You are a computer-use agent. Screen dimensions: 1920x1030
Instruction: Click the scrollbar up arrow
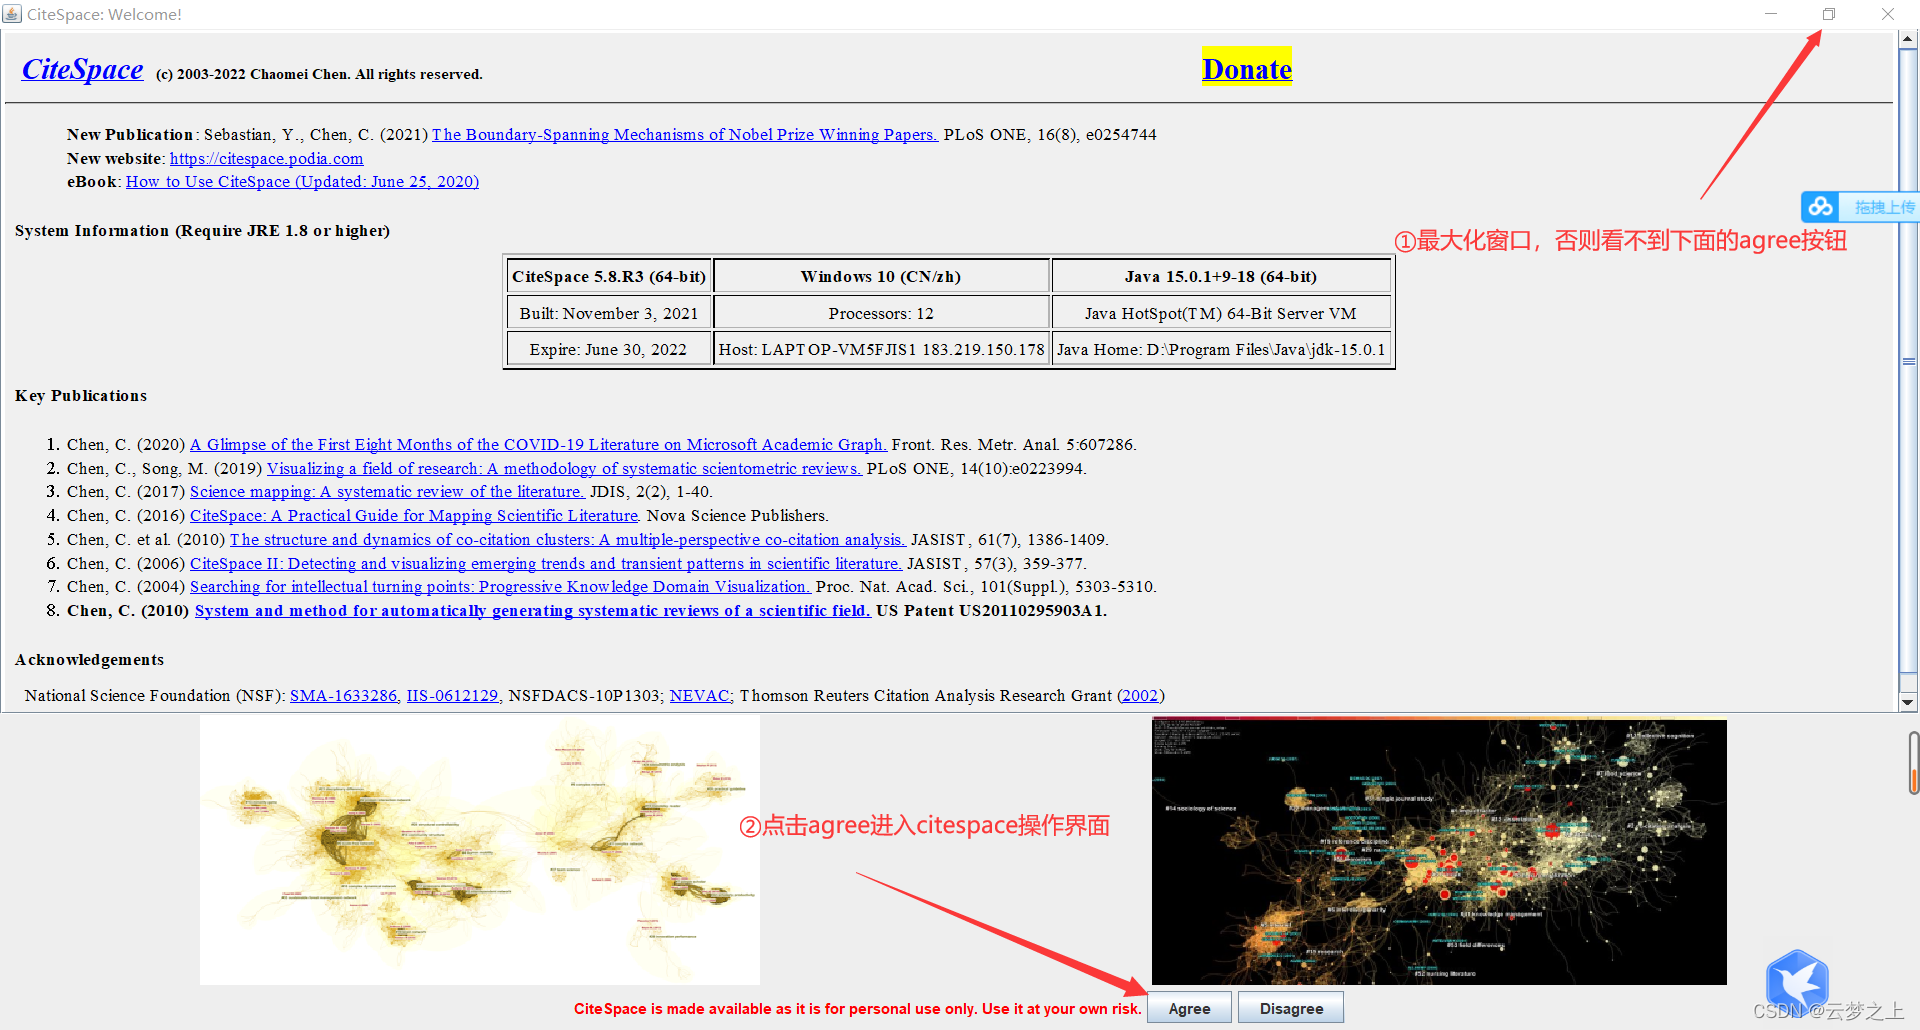1908,40
